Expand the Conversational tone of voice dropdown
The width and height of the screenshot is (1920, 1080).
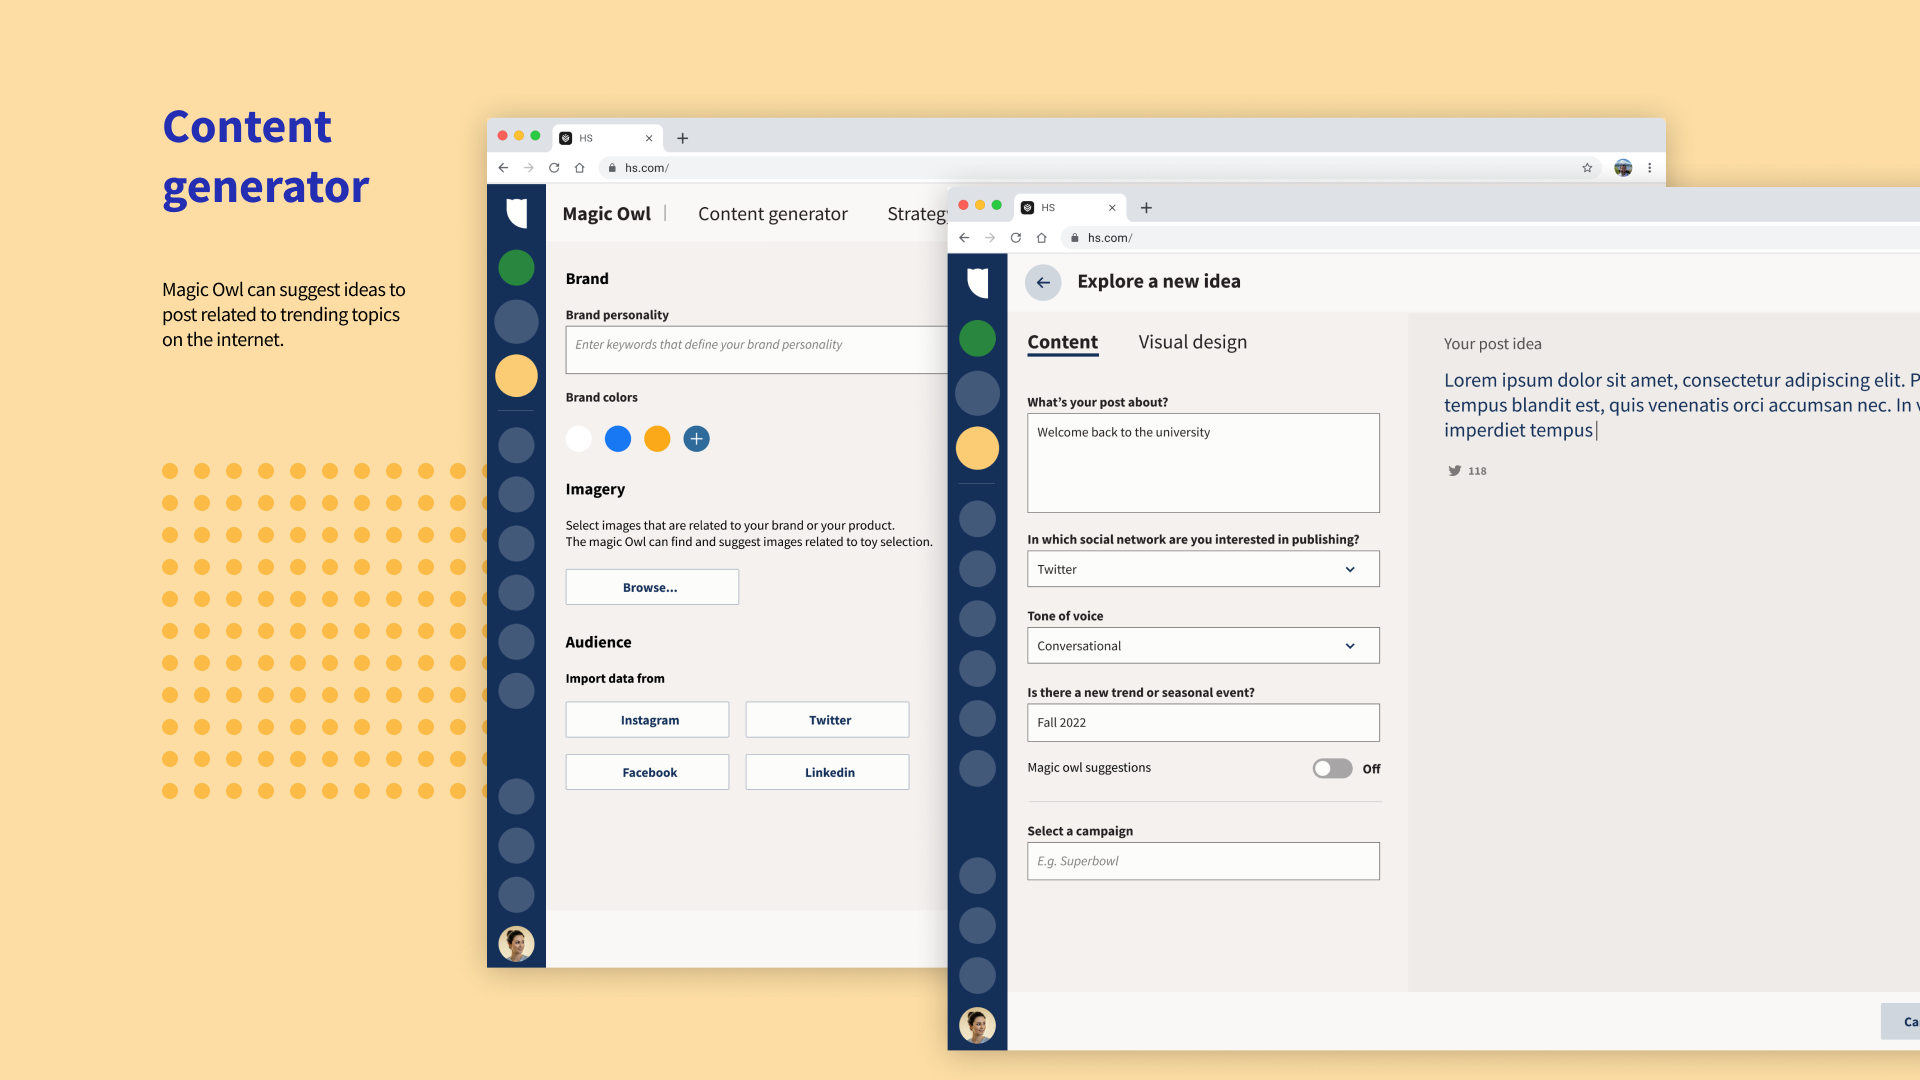click(x=1203, y=646)
